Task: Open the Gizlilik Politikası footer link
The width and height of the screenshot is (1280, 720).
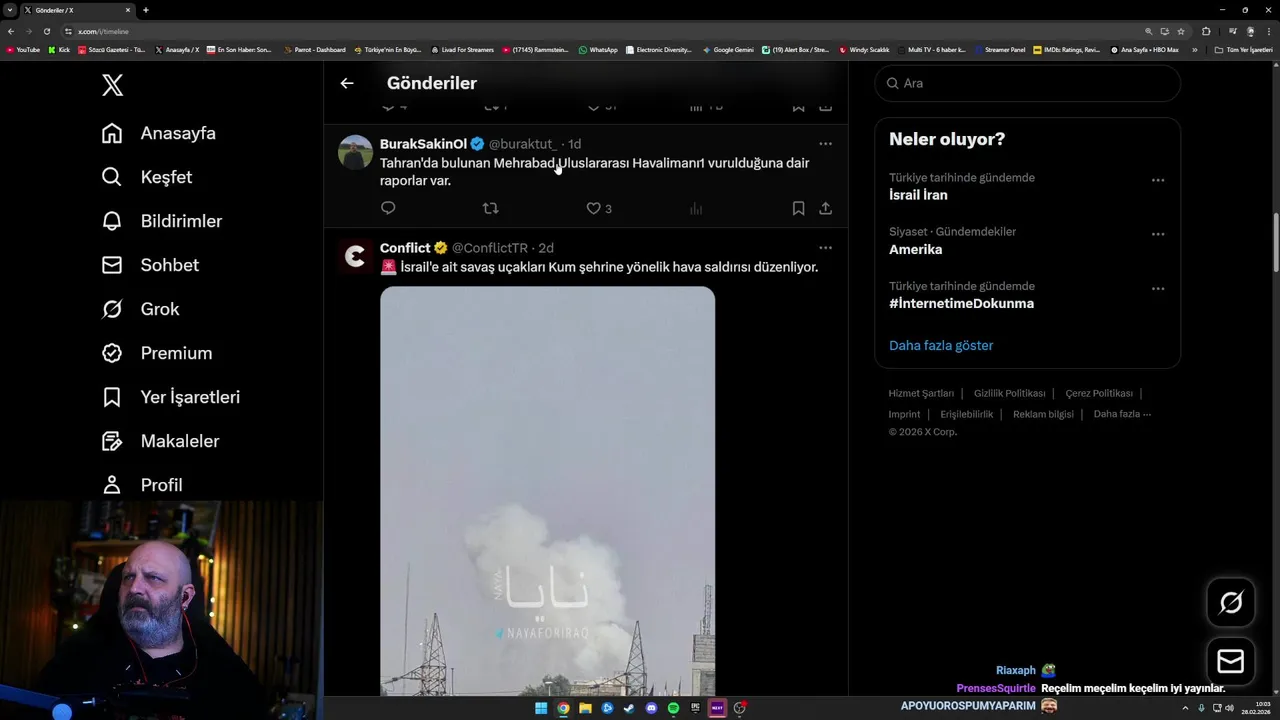Action: [x=1009, y=393]
